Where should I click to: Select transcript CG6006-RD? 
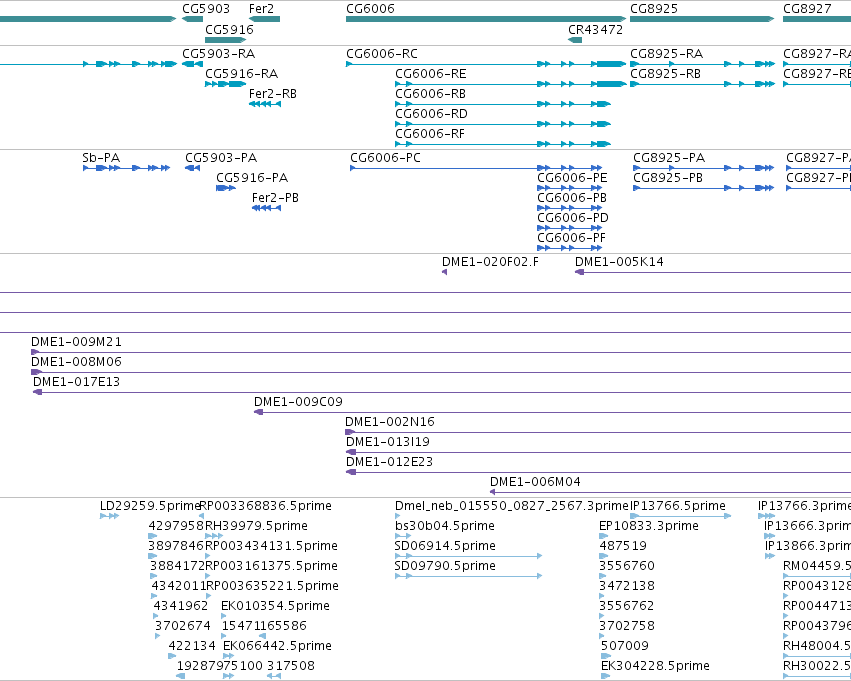[x=503, y=124]
